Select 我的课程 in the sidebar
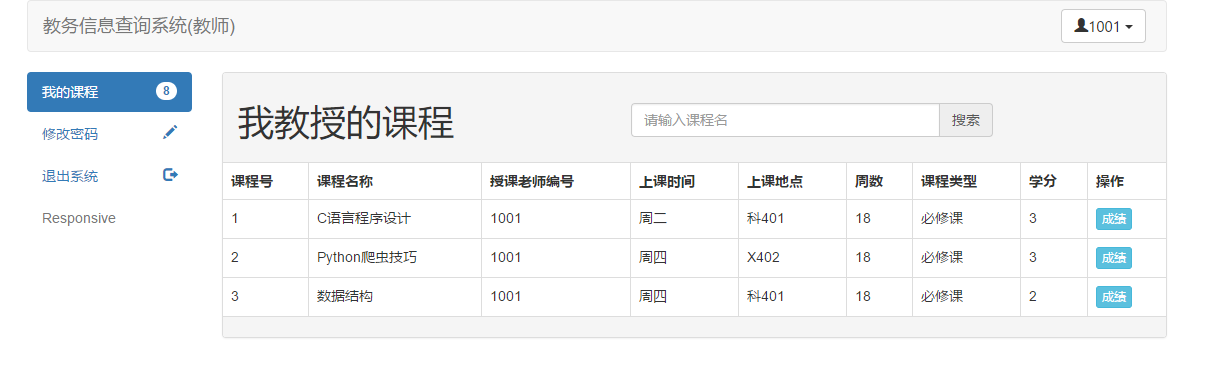 [109, 92]
